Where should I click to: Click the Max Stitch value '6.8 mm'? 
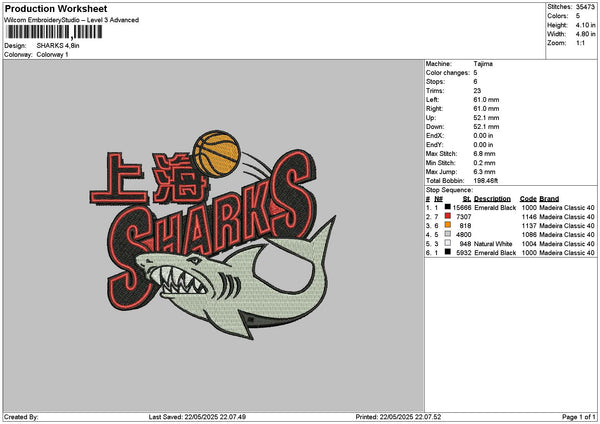coord(484,154)
